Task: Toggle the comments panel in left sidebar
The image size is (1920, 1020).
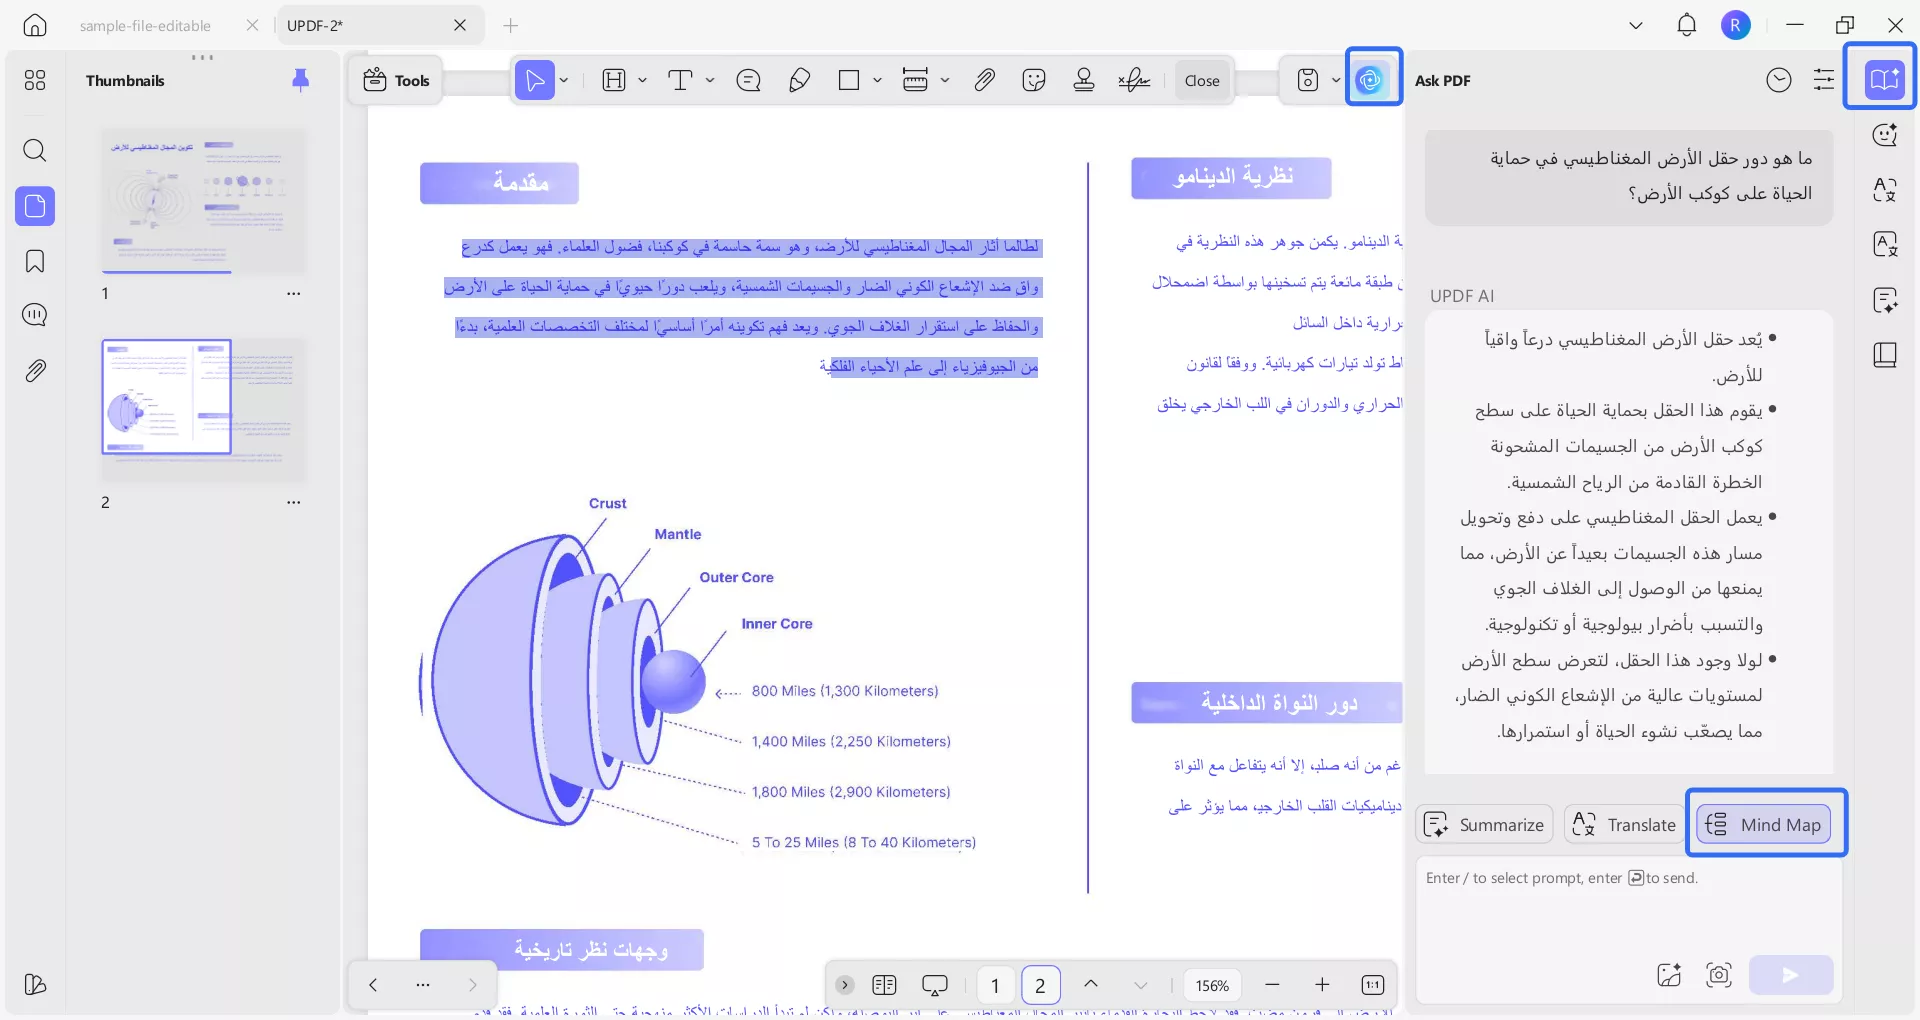Action: click(35, 315)
